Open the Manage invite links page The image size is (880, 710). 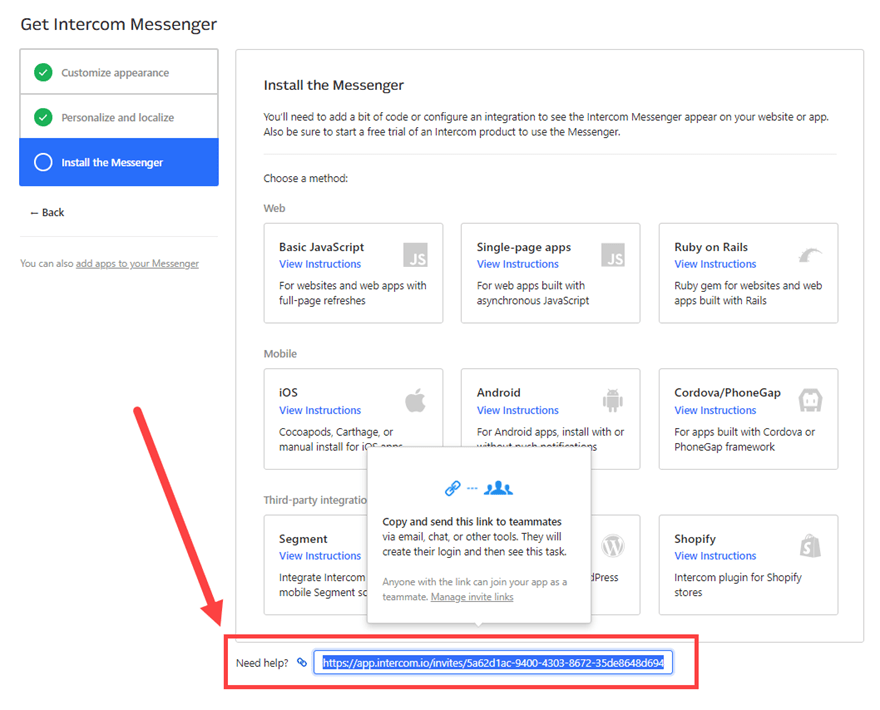point(471,597)
